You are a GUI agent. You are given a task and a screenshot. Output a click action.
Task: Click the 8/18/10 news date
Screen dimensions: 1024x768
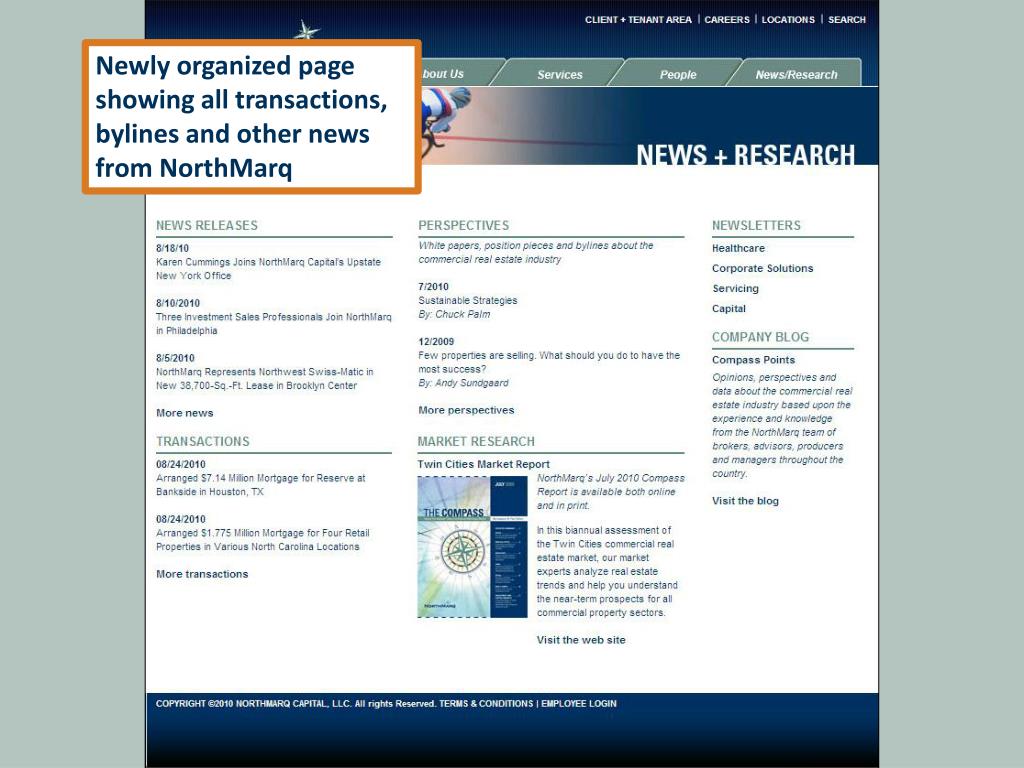pos(172,248)
